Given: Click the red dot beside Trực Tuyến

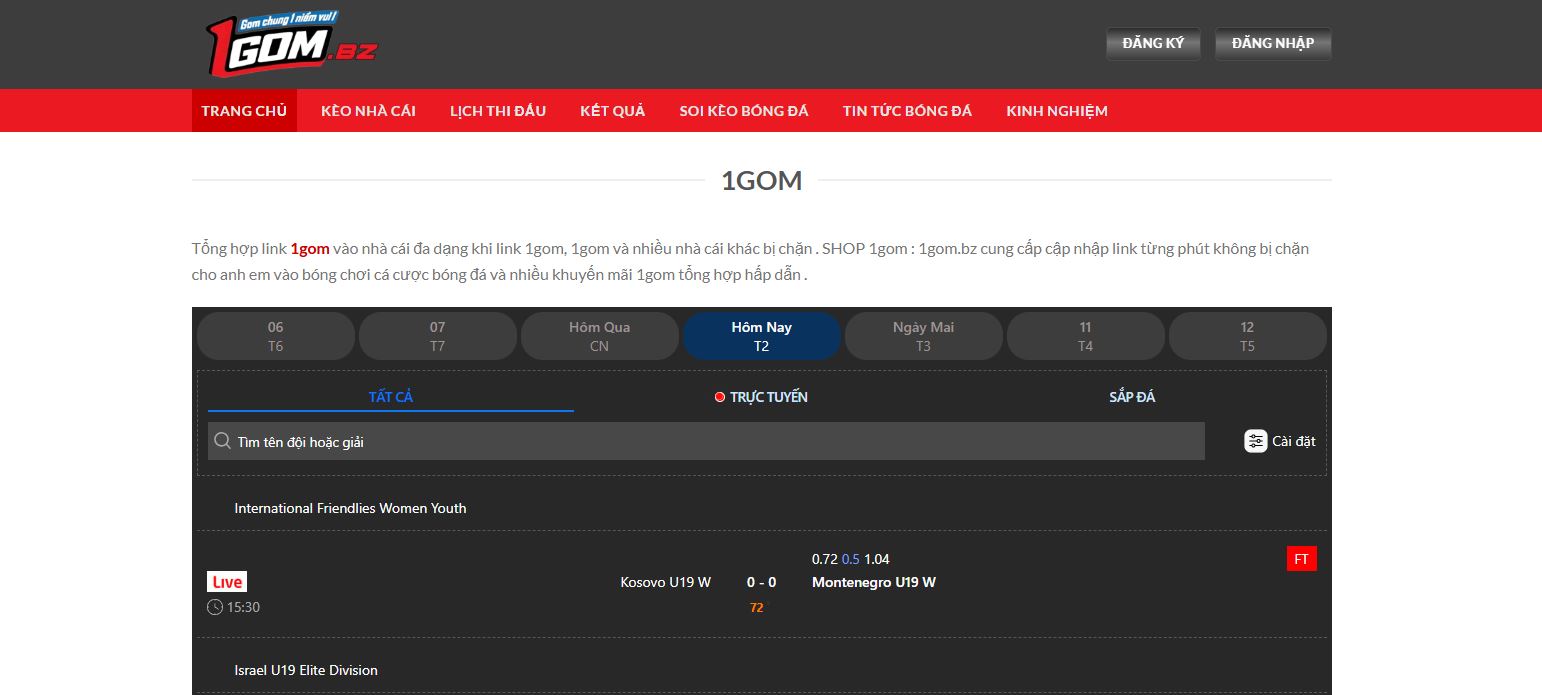Looking at the screenshot, I should pyautogui.click(x=719, y=397).
